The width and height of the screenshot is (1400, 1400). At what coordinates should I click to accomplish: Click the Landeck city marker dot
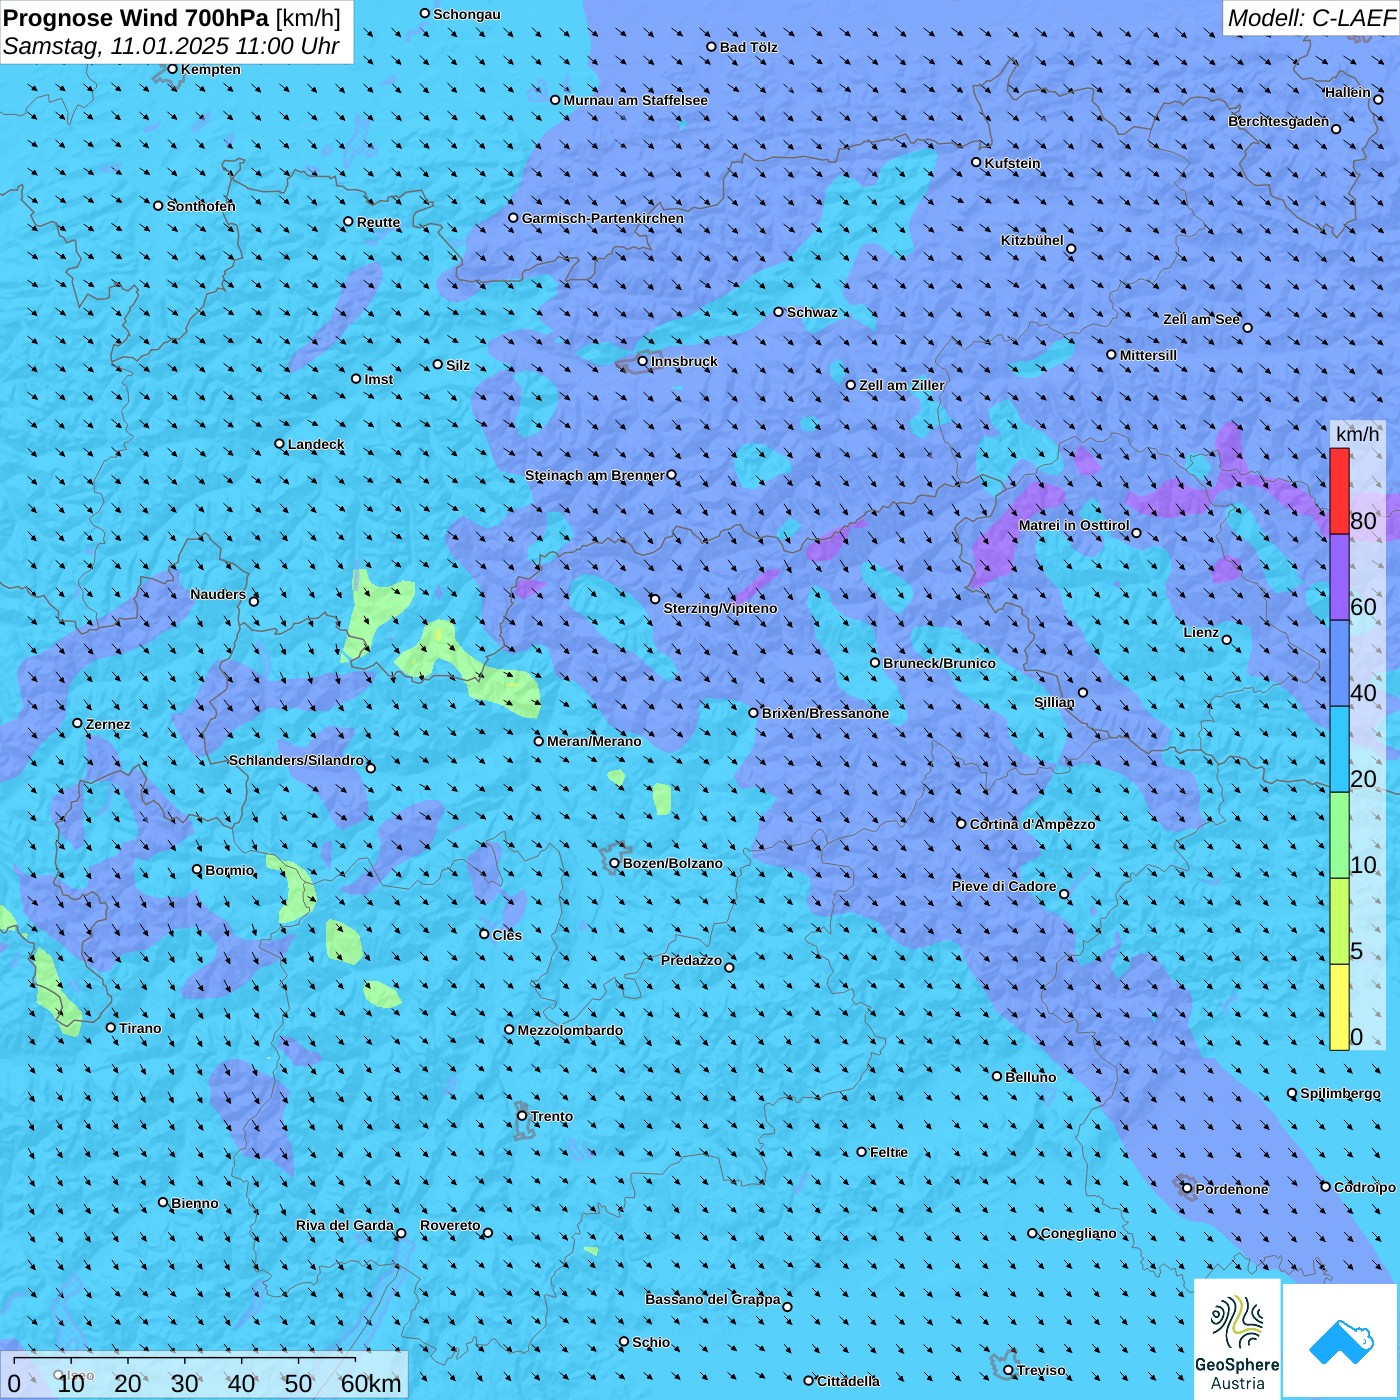[279, 444]
